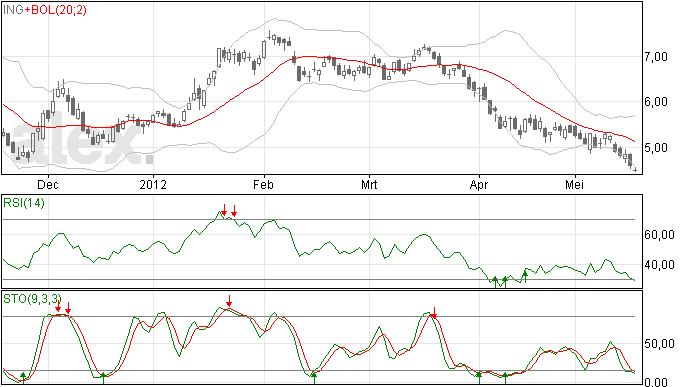Click the 60,00 RSI axis value
Screen dimensions: 690x387
pos(659,235)
